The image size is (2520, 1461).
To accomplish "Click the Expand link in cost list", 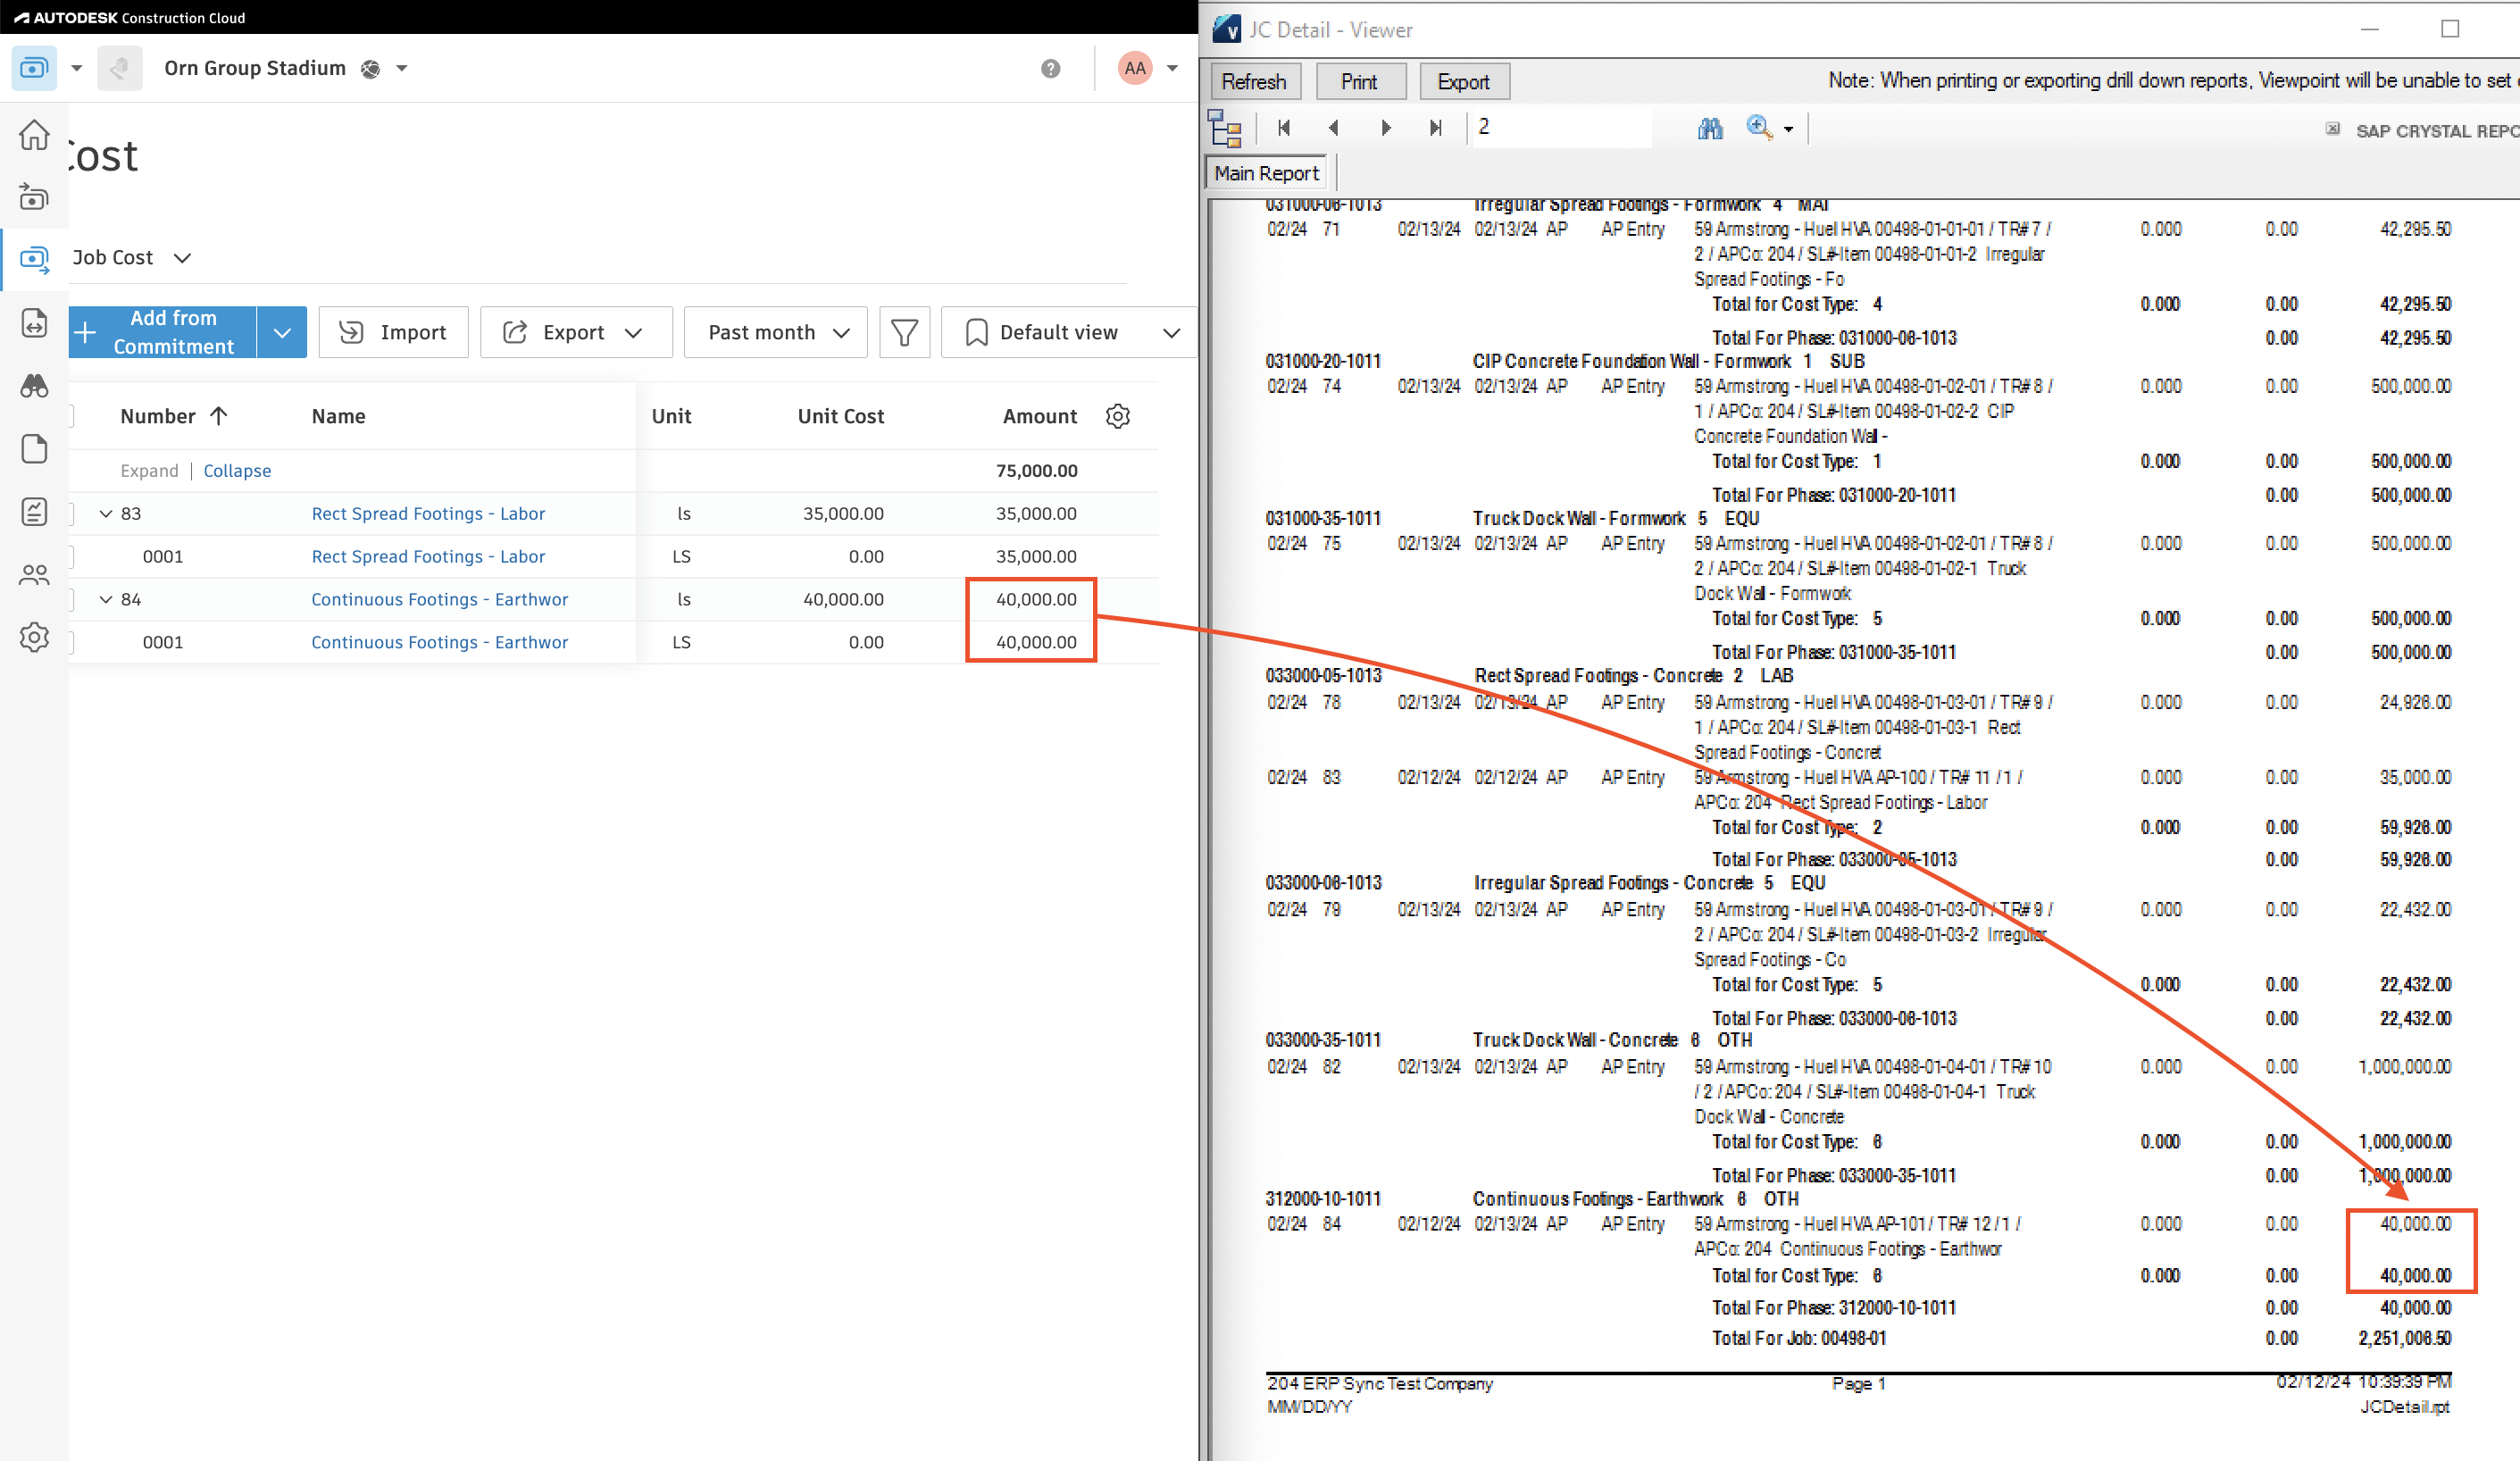I will [x=149, y=468].
